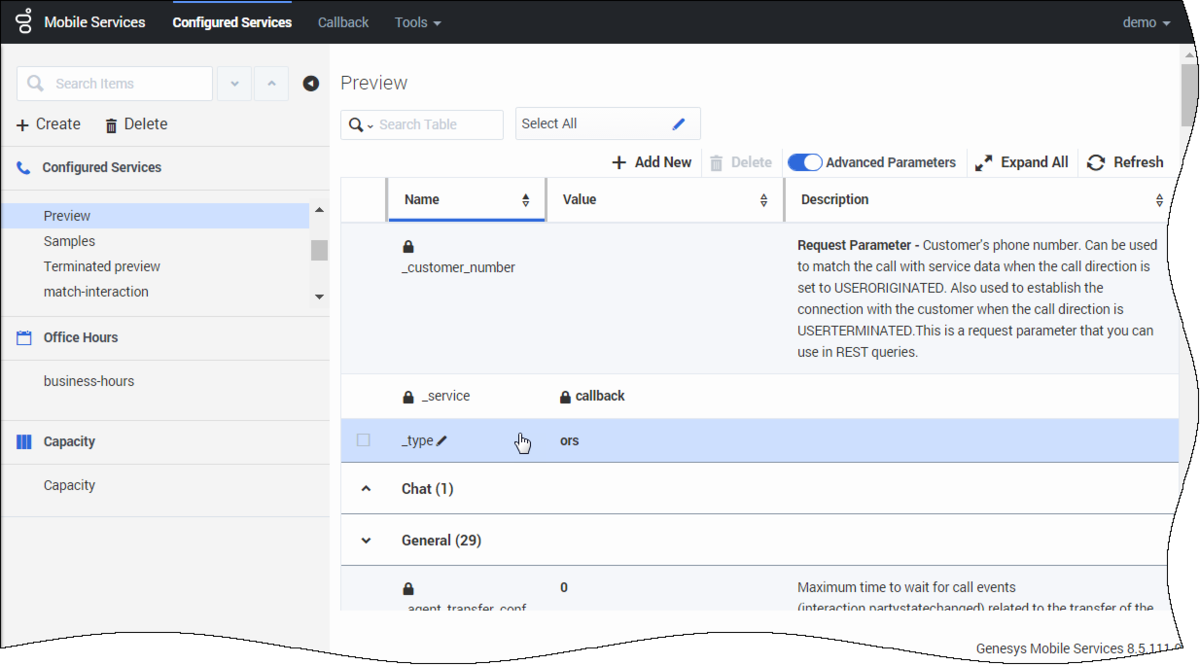The width and height of the screenshot is (1200, 665).
Task: Click the pencil edit icon next to _type
Action: (442, 441)
